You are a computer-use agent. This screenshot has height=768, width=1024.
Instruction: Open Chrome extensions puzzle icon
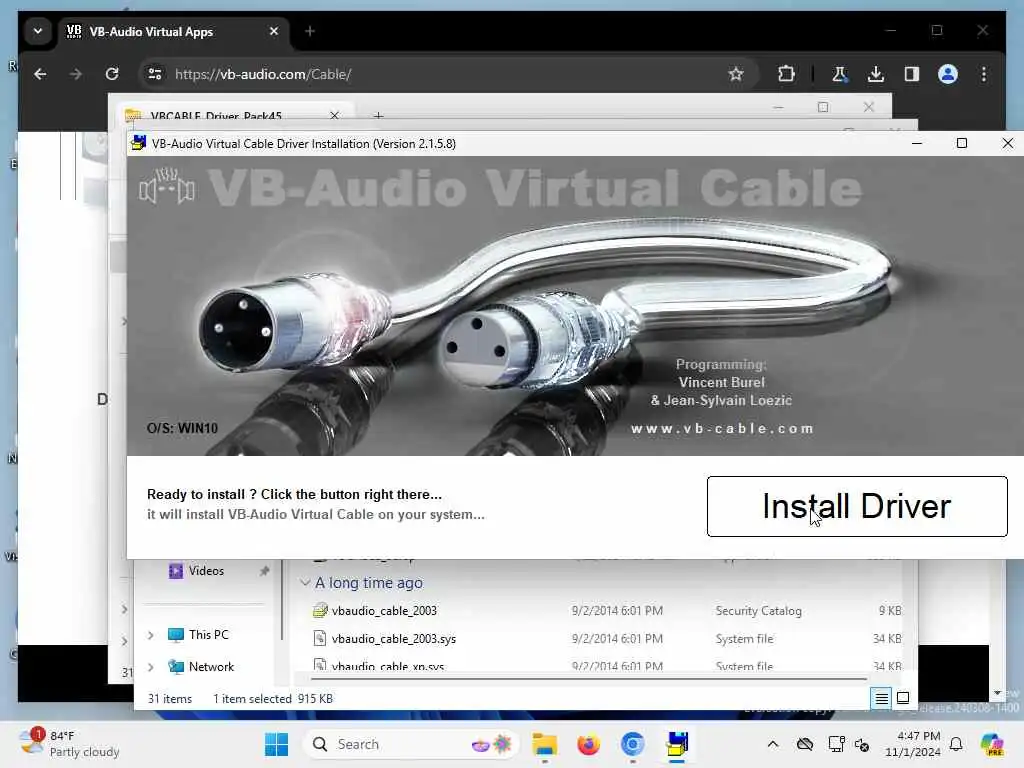point(786,74)
